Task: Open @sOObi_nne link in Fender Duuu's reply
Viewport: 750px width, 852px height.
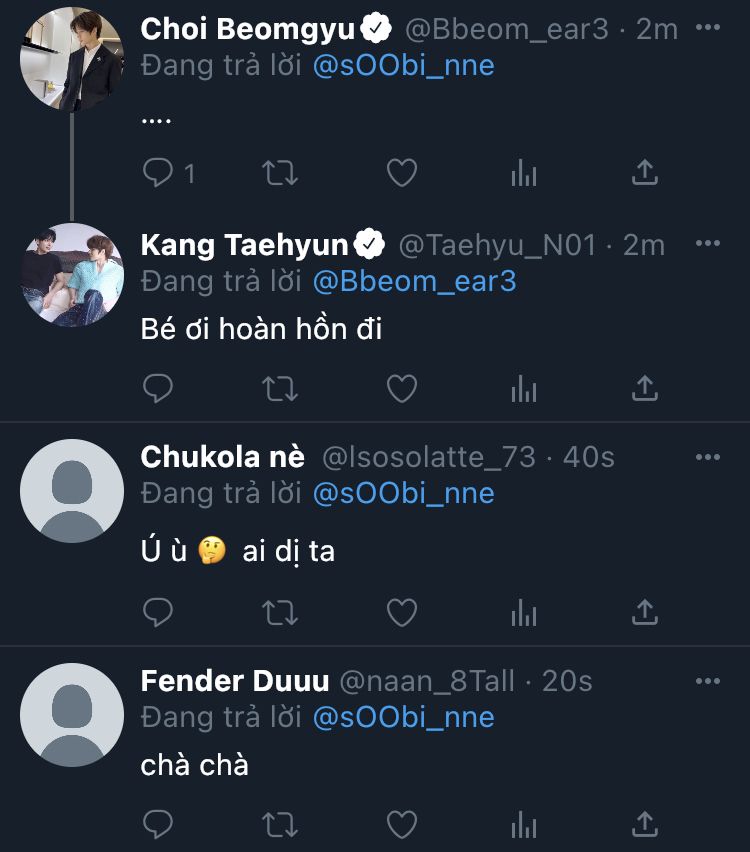Action: pyautogui.click(x=403, y=717)
